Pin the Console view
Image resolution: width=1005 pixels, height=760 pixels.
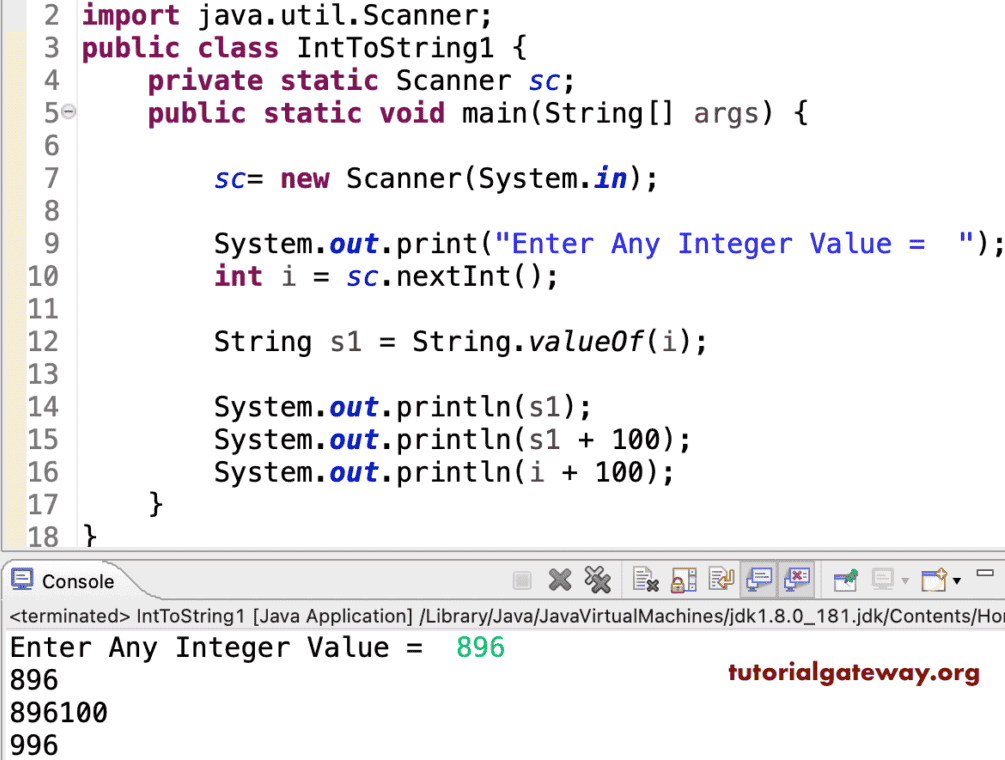tap(845, 578)
